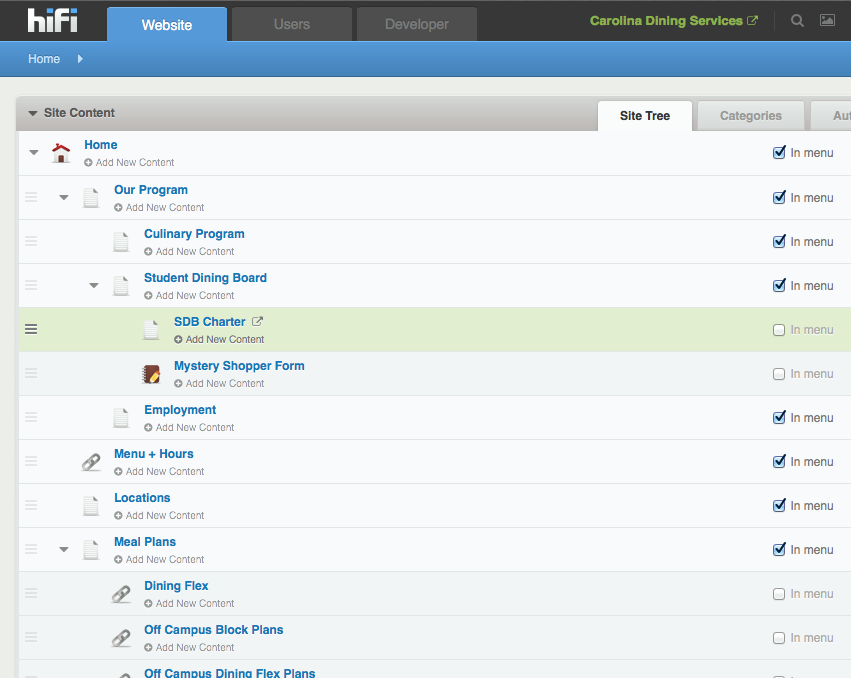This screenshot has height=678, width=851.
Task: Click the notebook form icon for Mystery Shopper Form
Action: (151, 373)
